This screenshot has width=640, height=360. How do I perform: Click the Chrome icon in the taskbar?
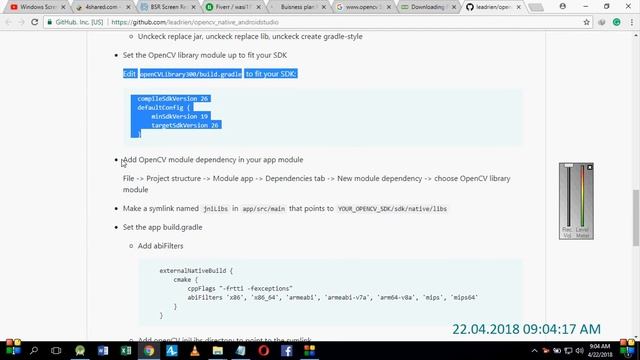pos(149,351)
